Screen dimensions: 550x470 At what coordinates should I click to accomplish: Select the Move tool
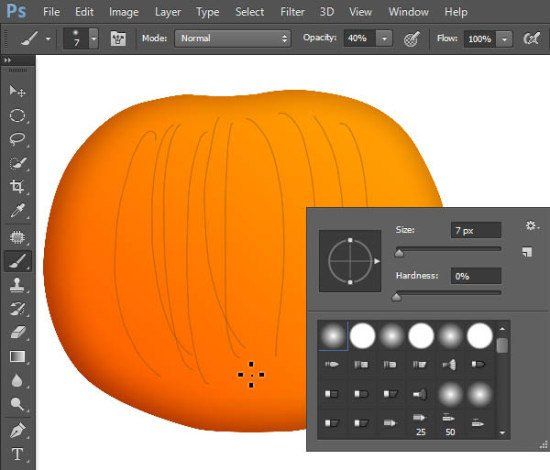[x=17, y=91]
